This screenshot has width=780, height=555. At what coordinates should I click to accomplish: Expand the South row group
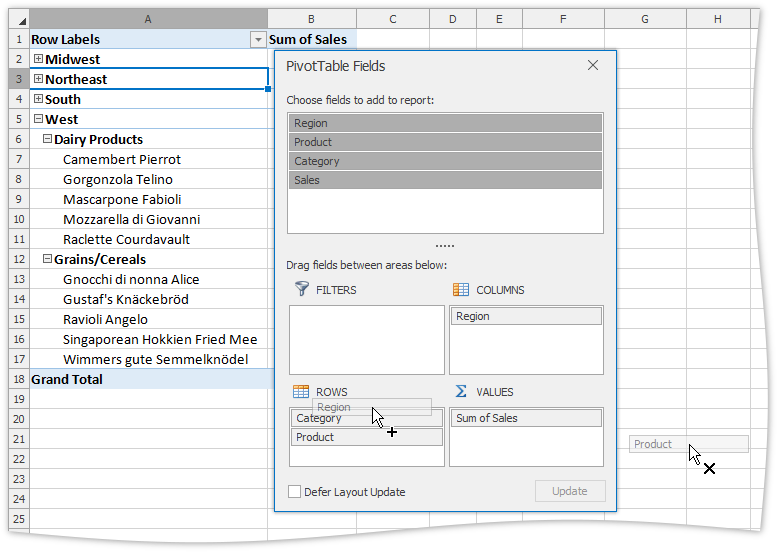tap(38, 99)
